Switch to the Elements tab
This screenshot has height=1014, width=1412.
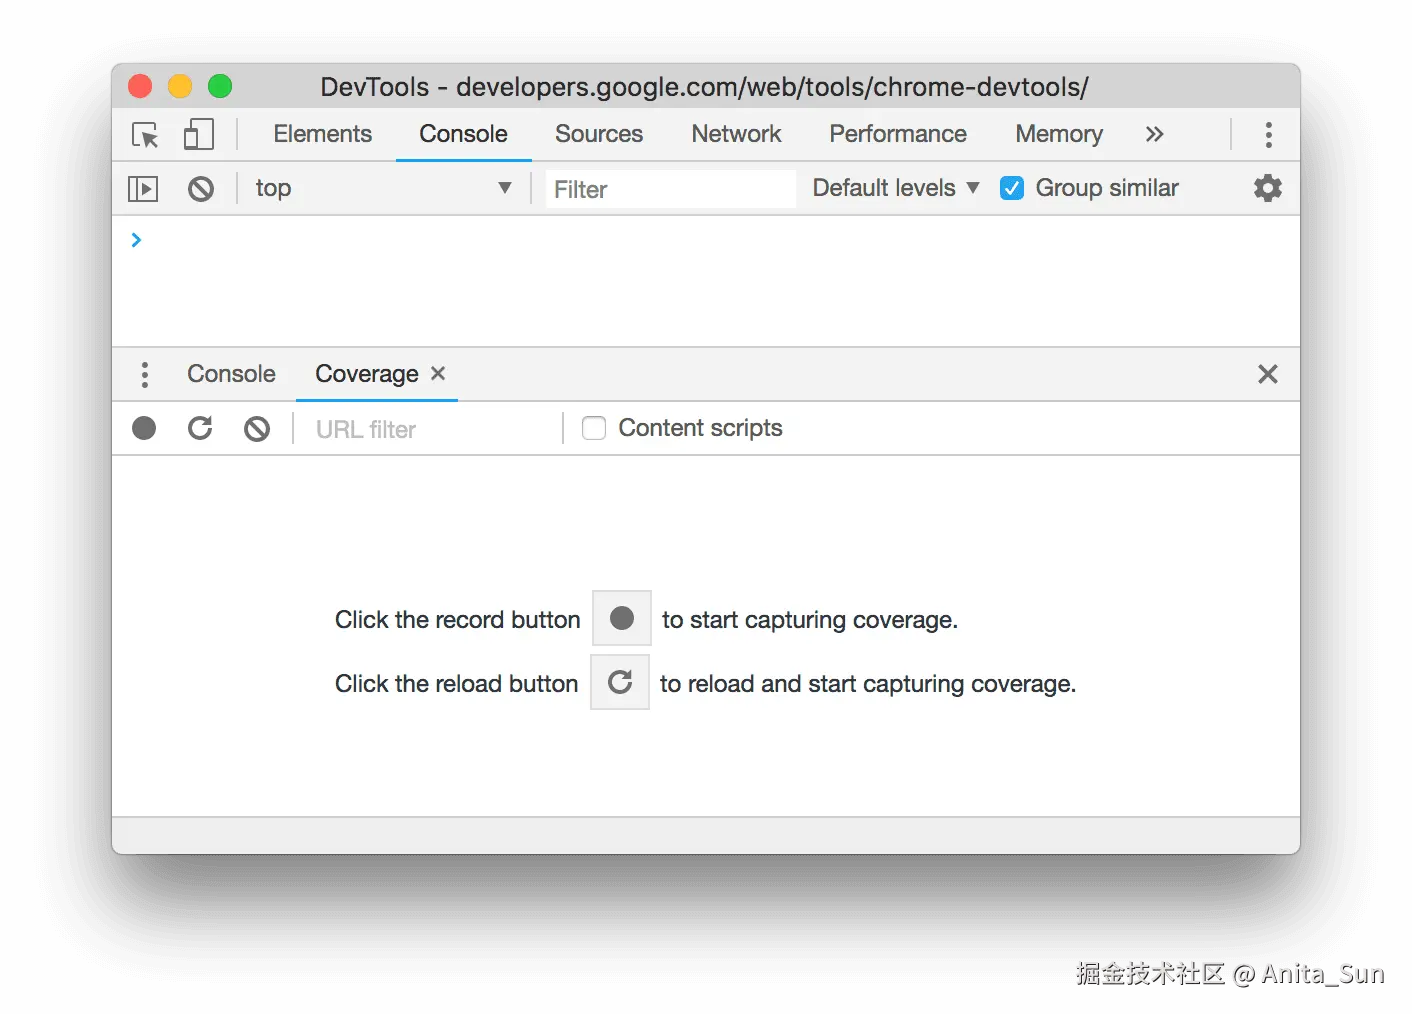[x=322, y=134]
